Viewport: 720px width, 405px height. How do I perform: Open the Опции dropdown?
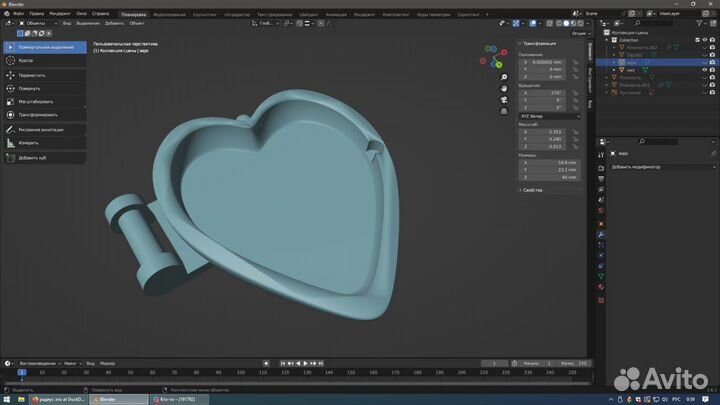[581, 34]
